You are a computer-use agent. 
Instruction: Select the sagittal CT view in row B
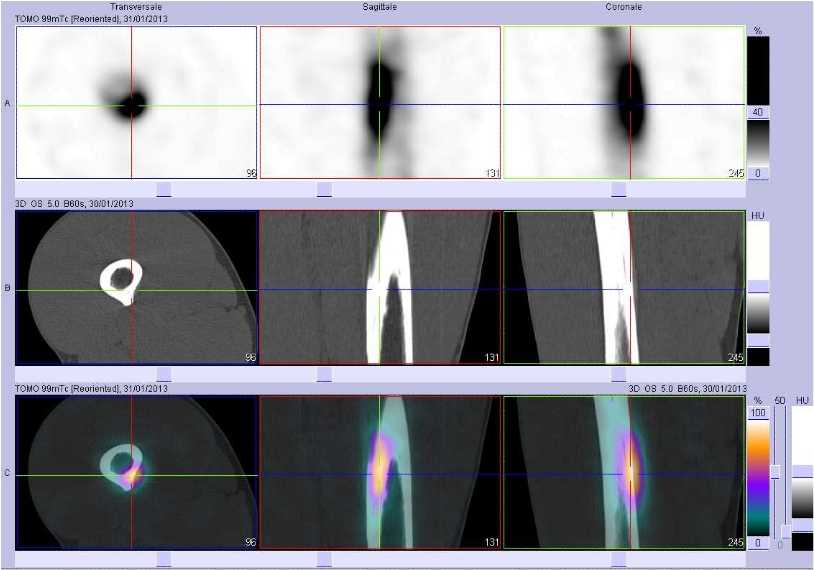point(380,287)
